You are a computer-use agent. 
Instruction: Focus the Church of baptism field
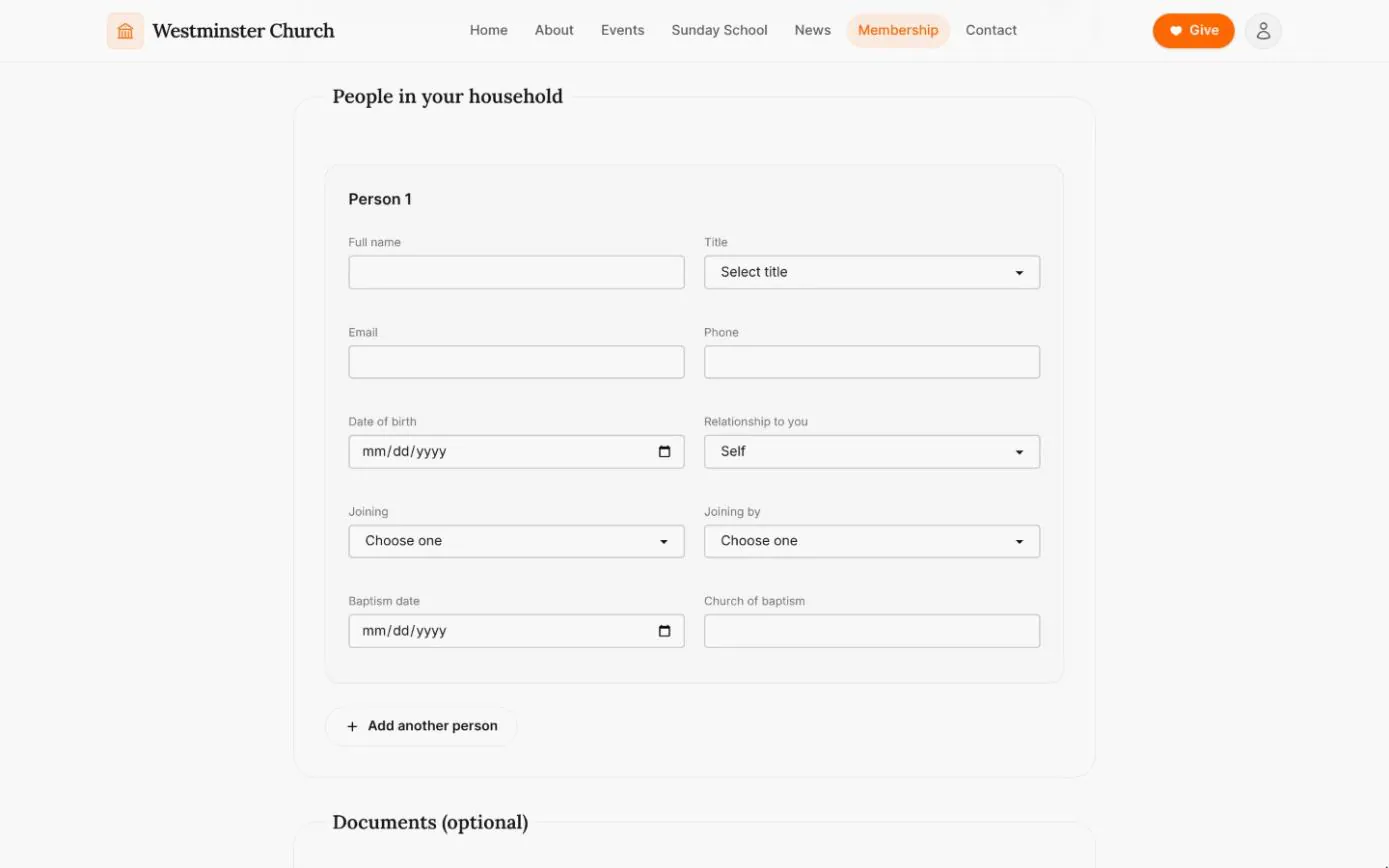click(x=872, y=631)
